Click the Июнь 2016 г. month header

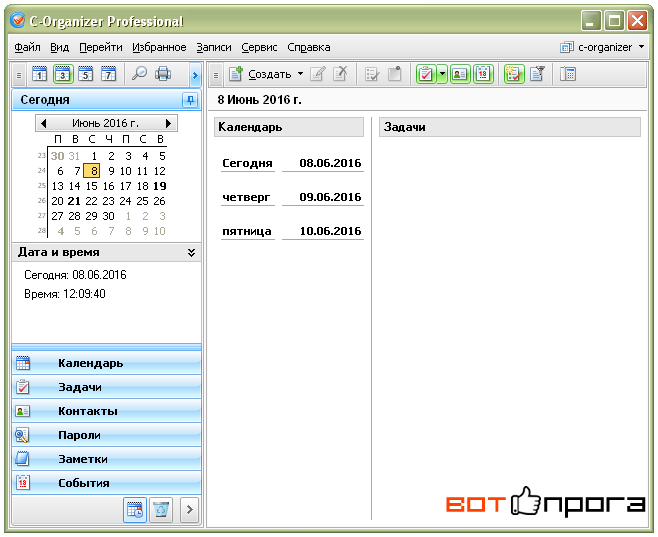105,123
